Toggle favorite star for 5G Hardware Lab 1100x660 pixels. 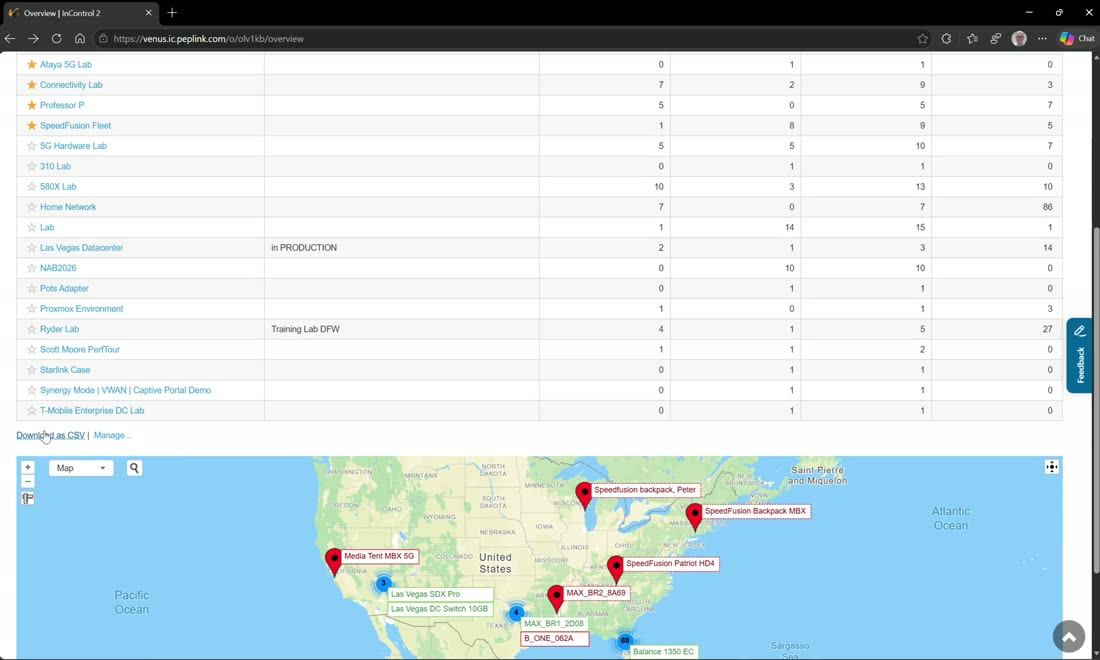[x=32, y=146]
